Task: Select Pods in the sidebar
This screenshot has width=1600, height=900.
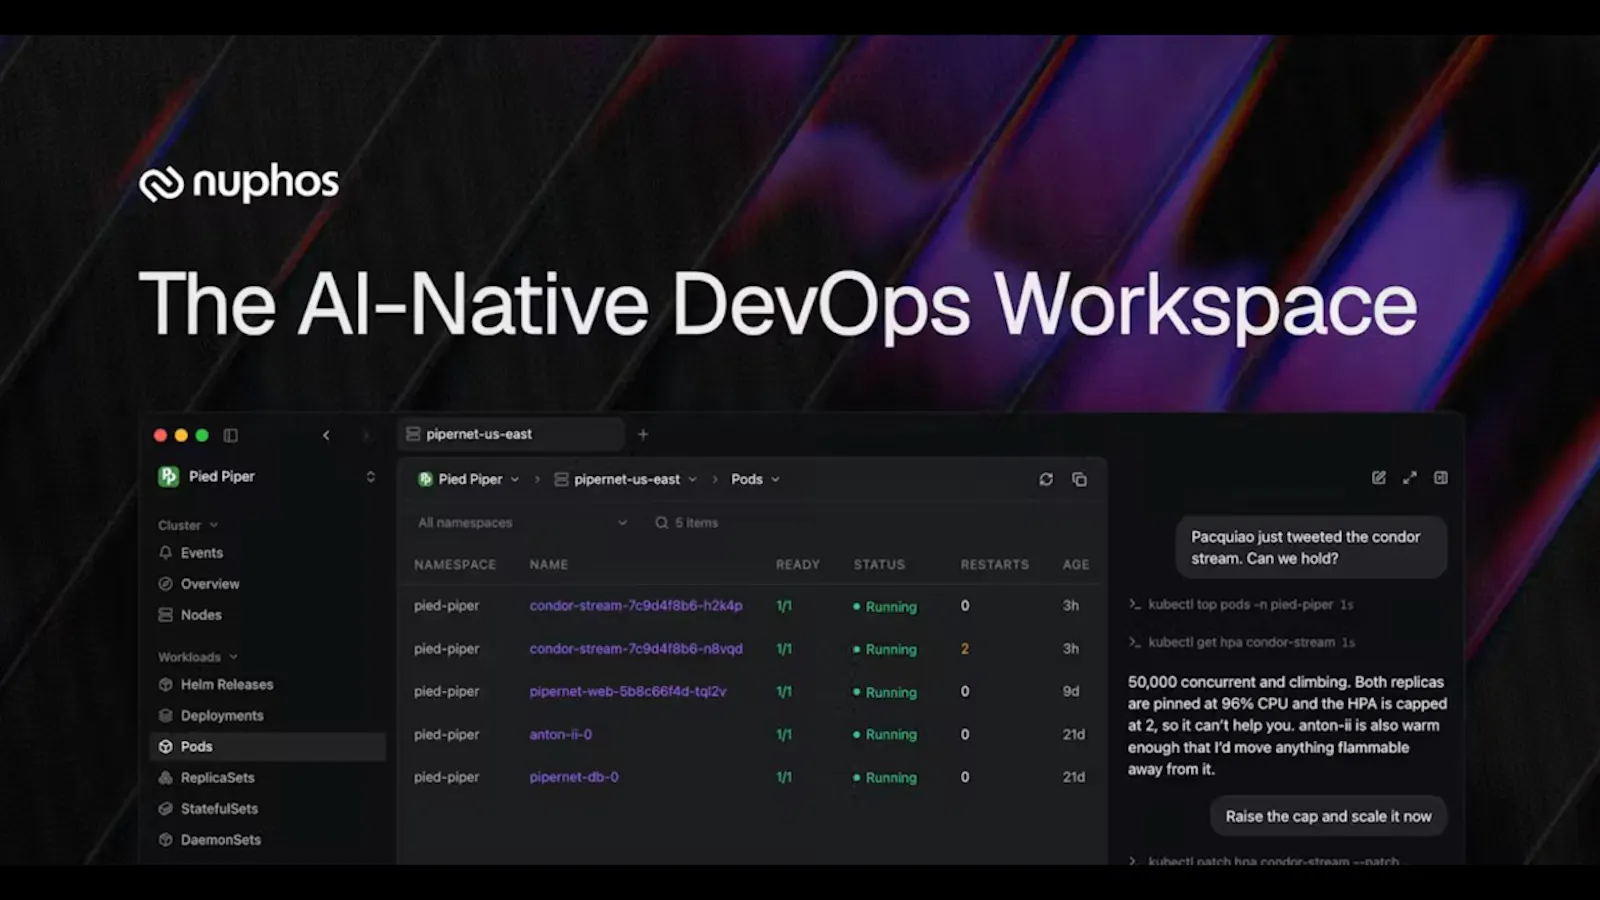Action: 268,747
